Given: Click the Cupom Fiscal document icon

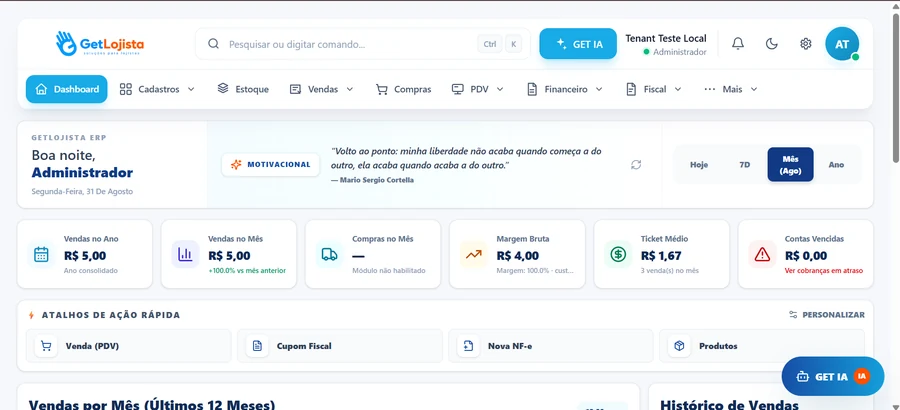Looking at the screenshot, I should click(x=257, y=346).
